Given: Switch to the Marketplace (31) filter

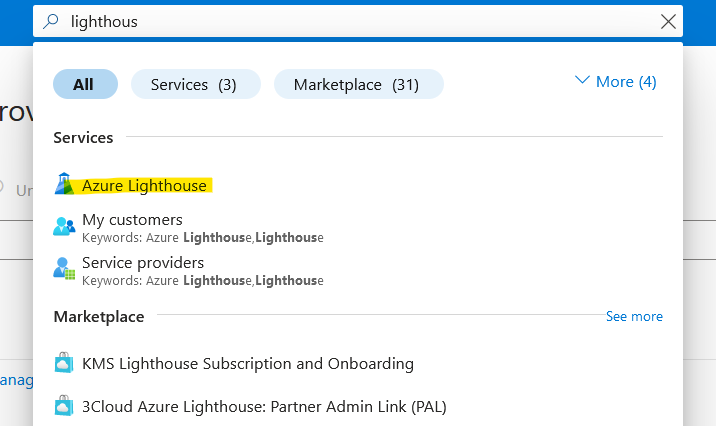Looking at the screenshot, I should click(358, 84).
